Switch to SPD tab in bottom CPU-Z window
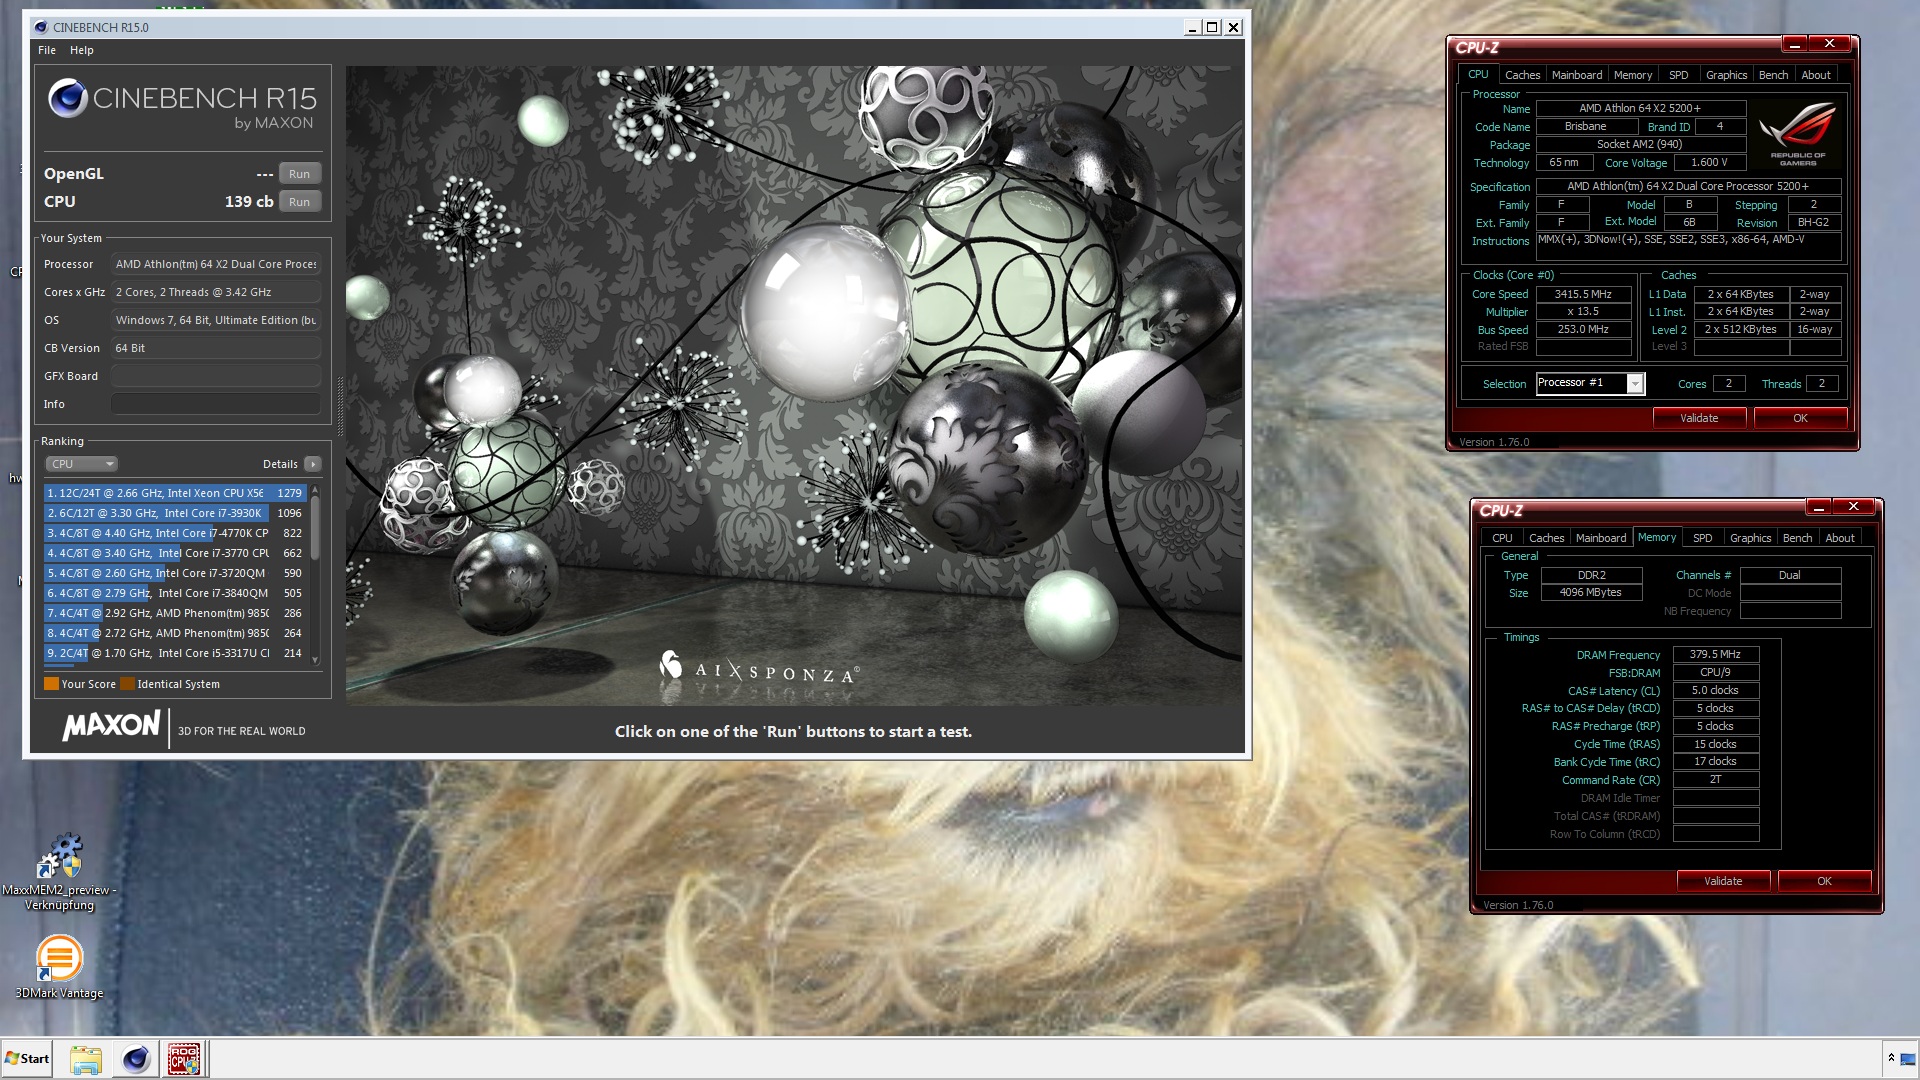Image resolution: width=1920 pixels, height=1080 pixels. coord(1702,538)
